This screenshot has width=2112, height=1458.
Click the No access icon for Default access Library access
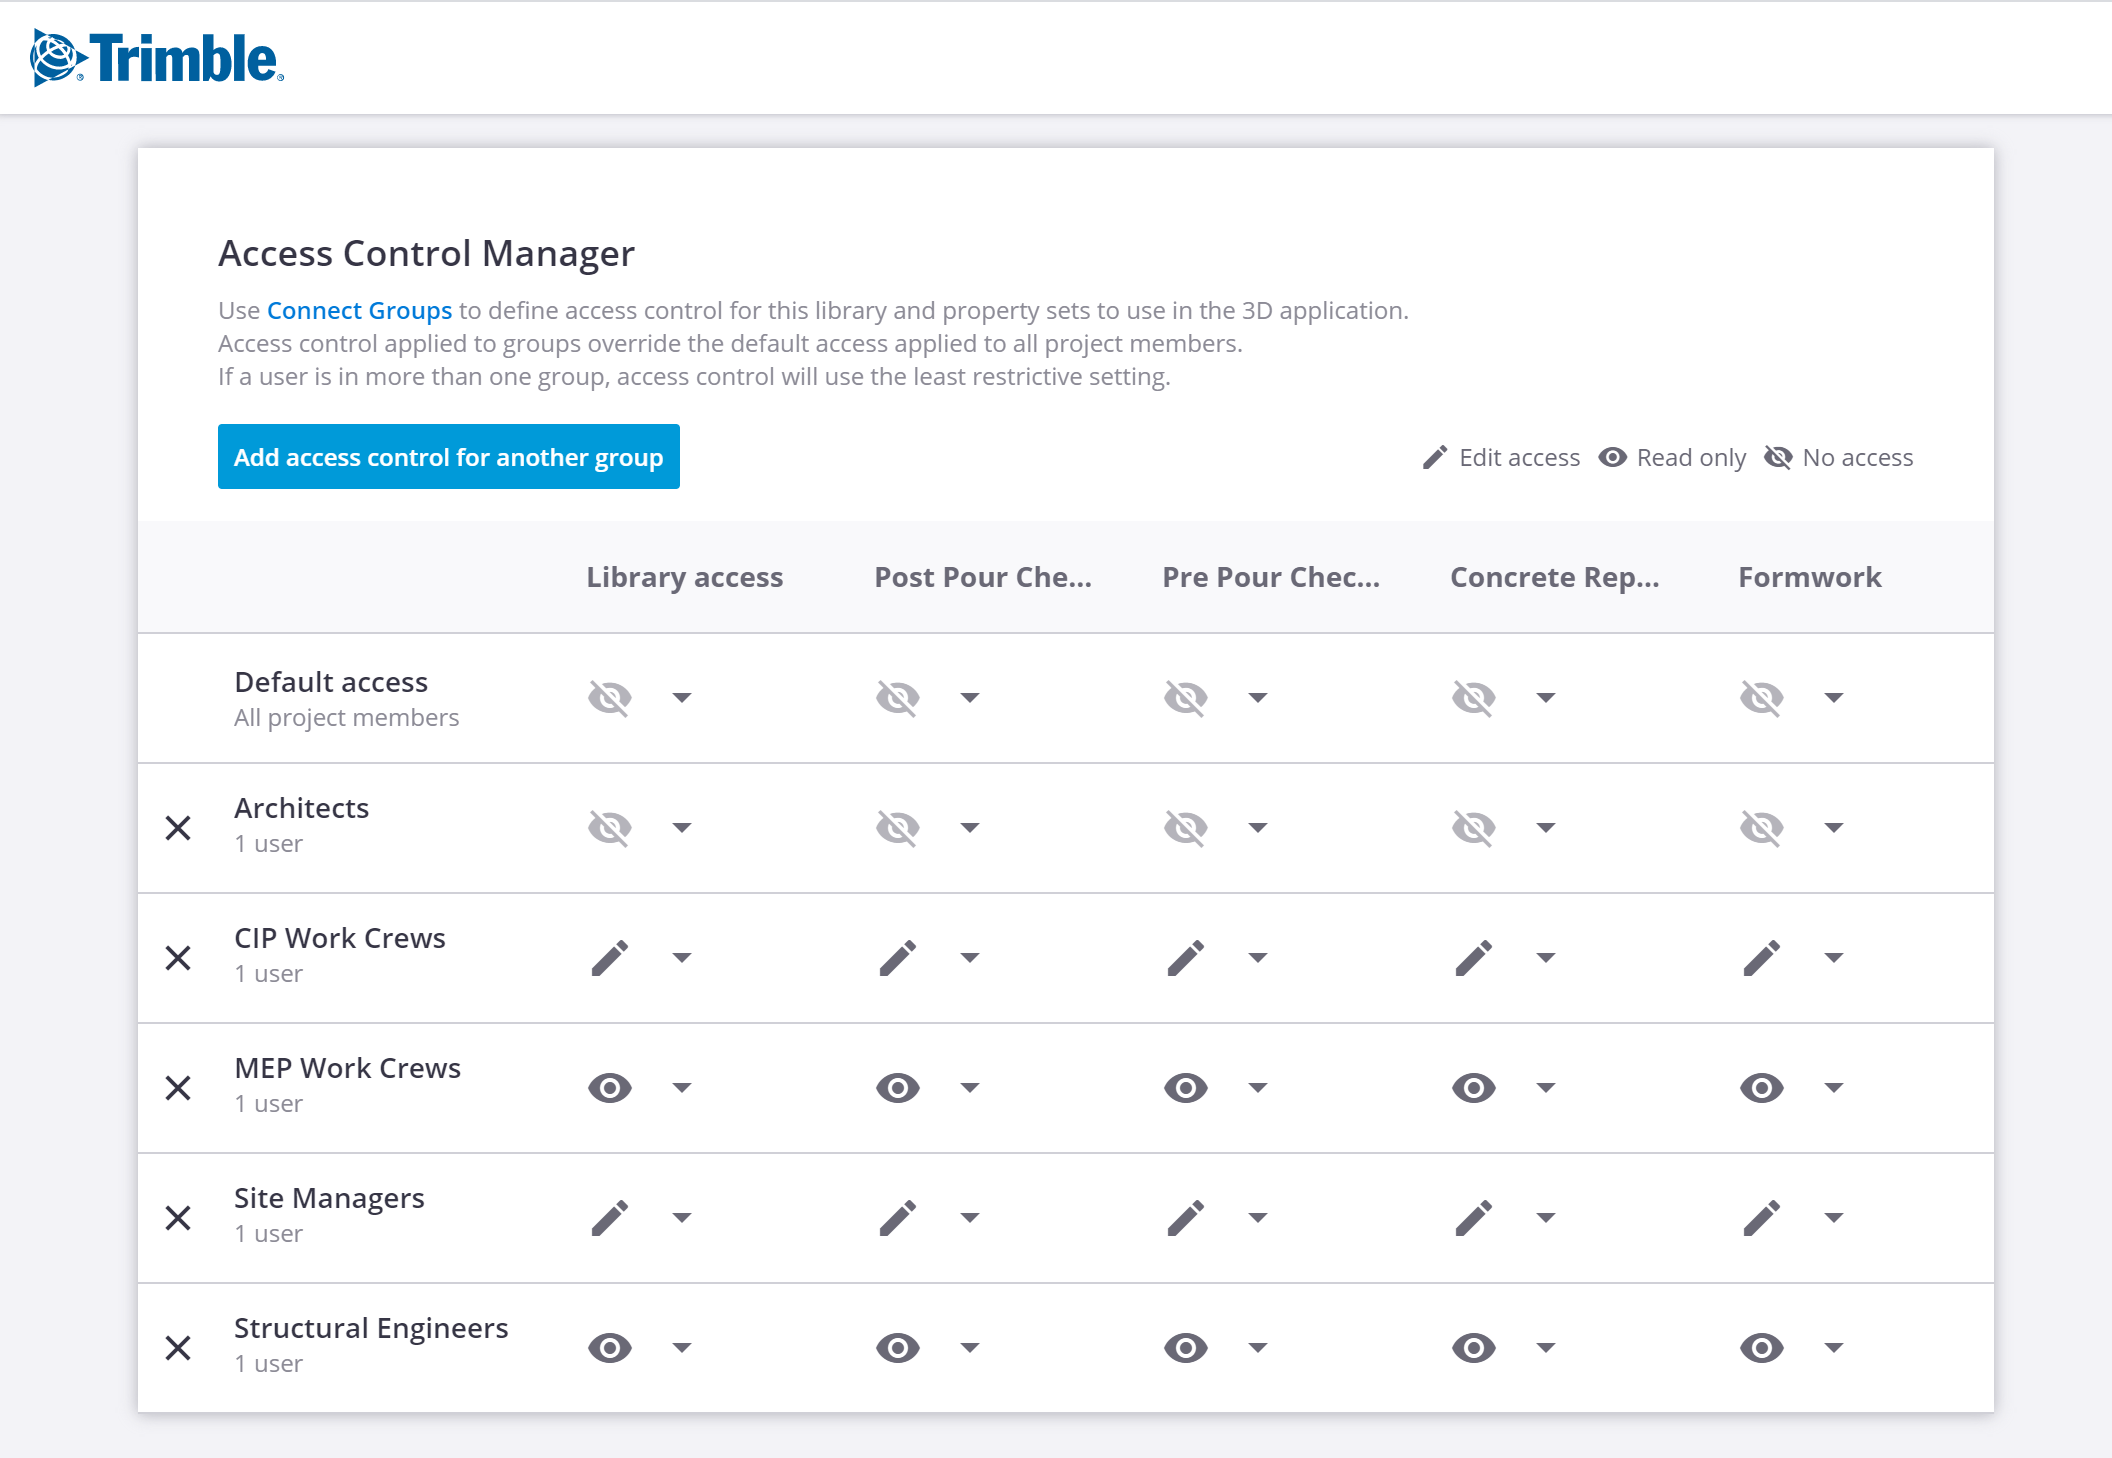click(611, 698)
